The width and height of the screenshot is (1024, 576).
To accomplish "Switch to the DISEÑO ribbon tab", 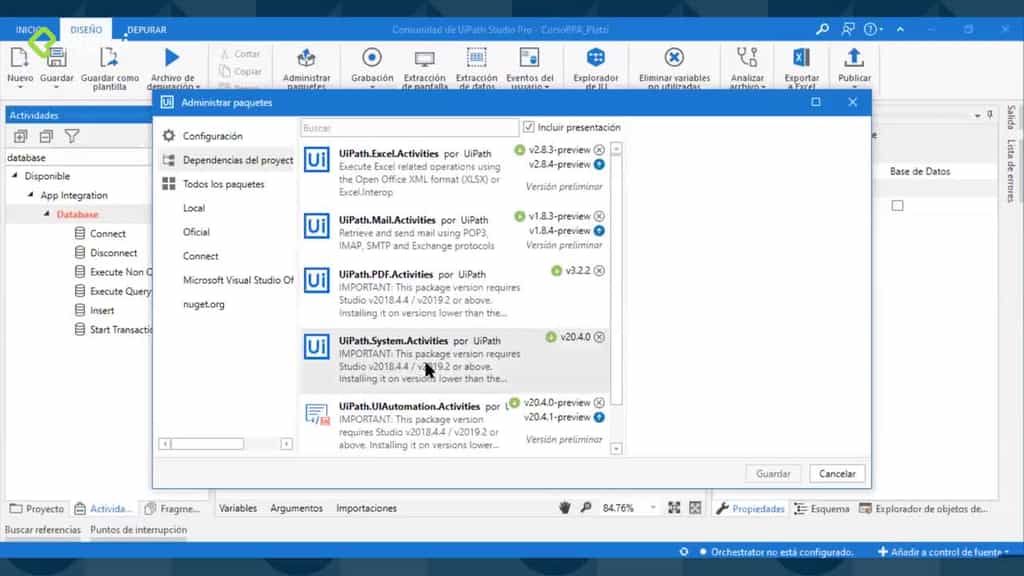I will tap(86, 29).
